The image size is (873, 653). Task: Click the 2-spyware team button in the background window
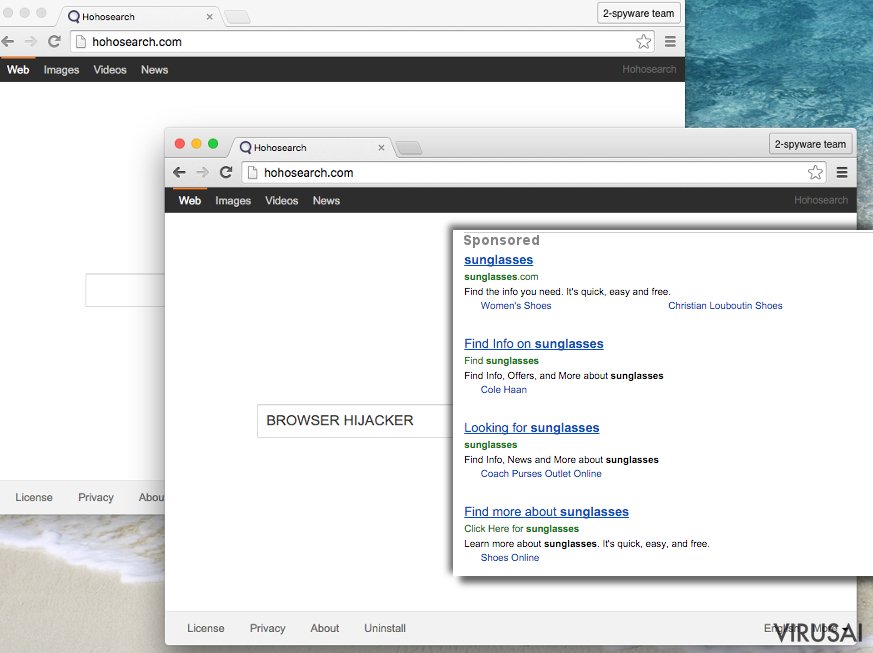pyautogui.click(x=639, y=13)
